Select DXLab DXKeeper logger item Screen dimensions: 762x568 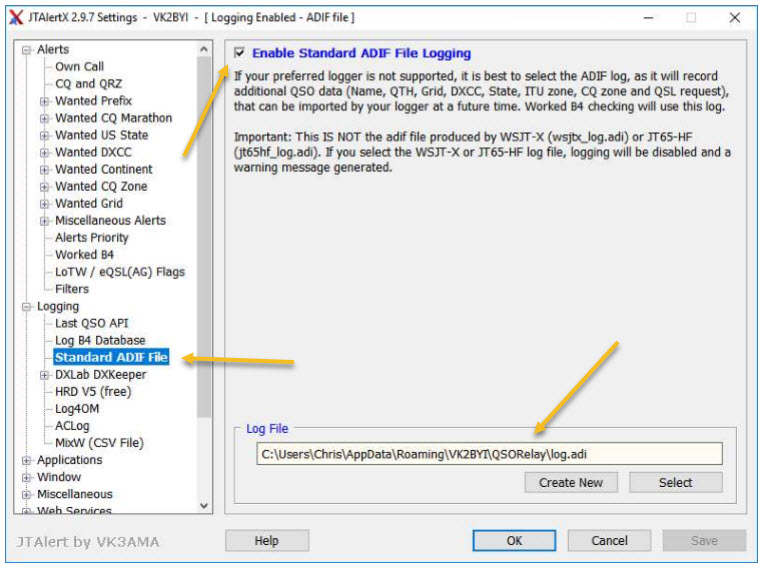click(101, 375)
